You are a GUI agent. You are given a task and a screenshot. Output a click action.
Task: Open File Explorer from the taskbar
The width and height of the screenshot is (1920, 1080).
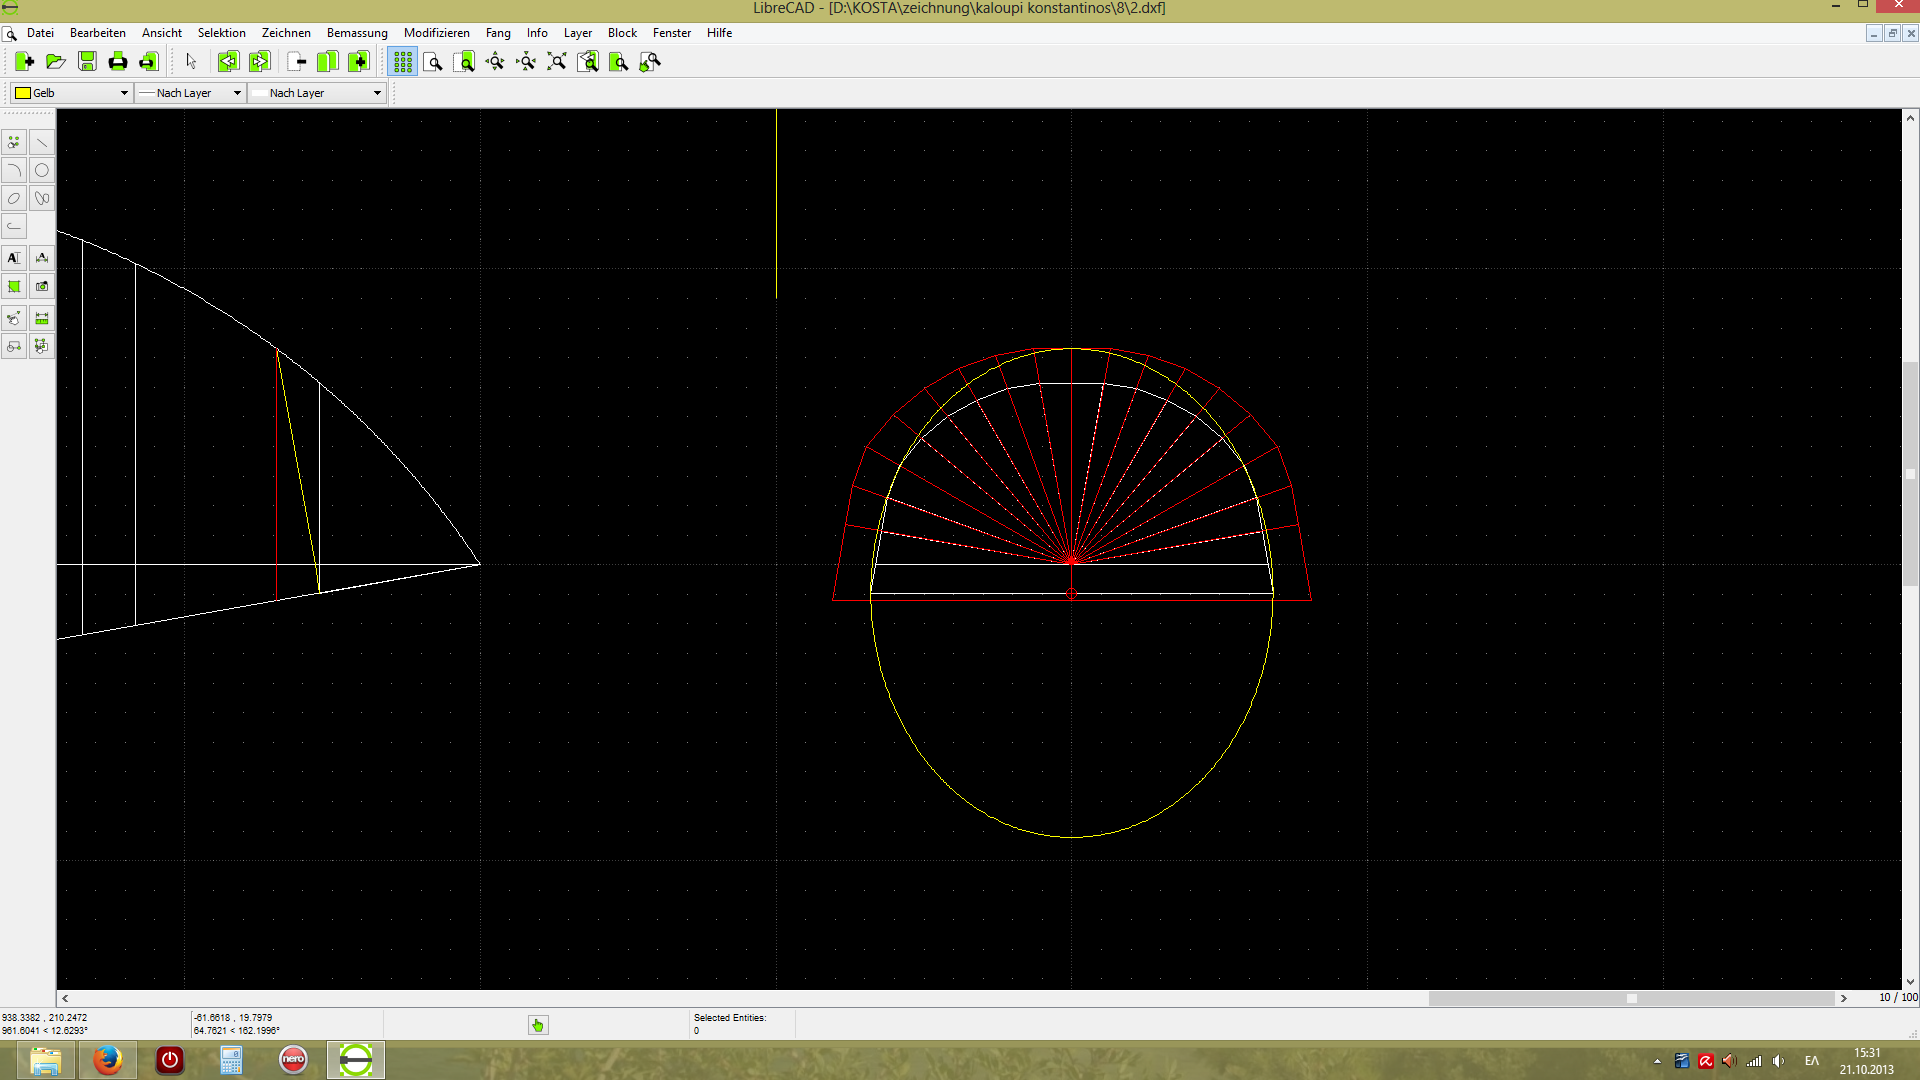click(x=45, y=1060)
